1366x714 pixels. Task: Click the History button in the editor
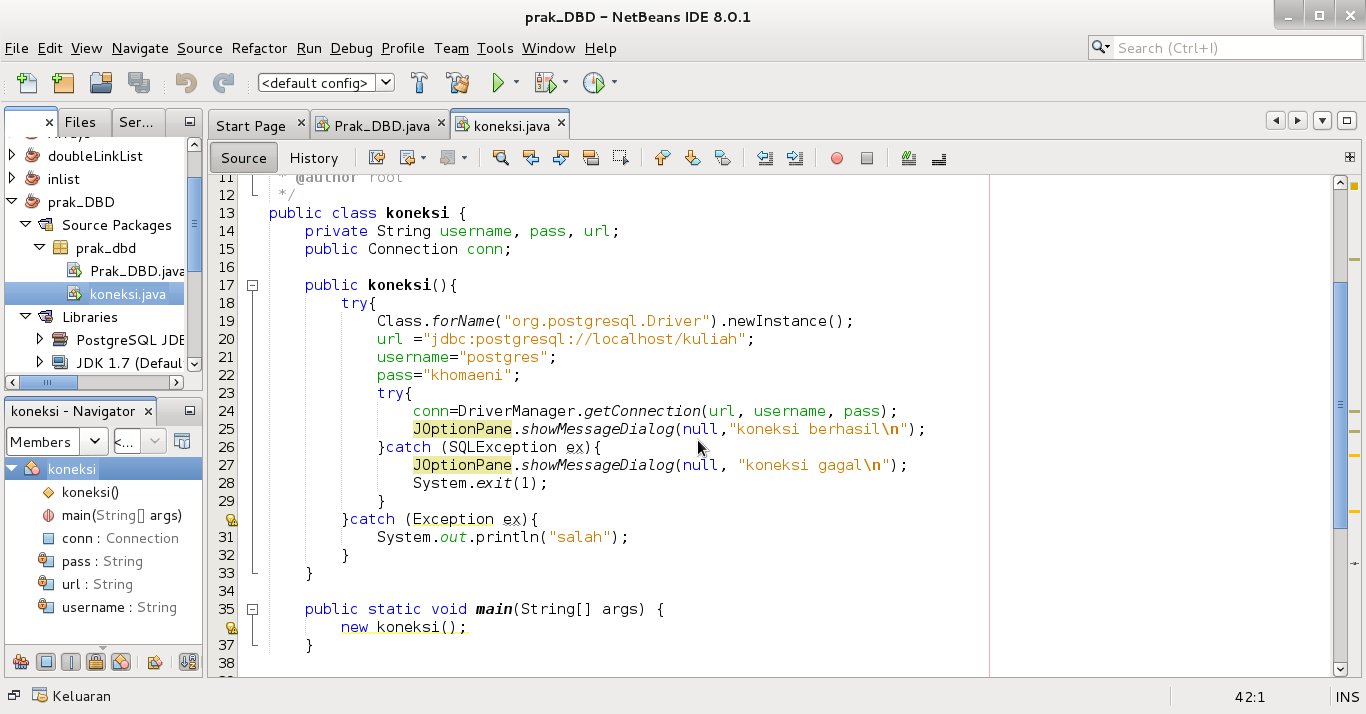coord(314,157)
